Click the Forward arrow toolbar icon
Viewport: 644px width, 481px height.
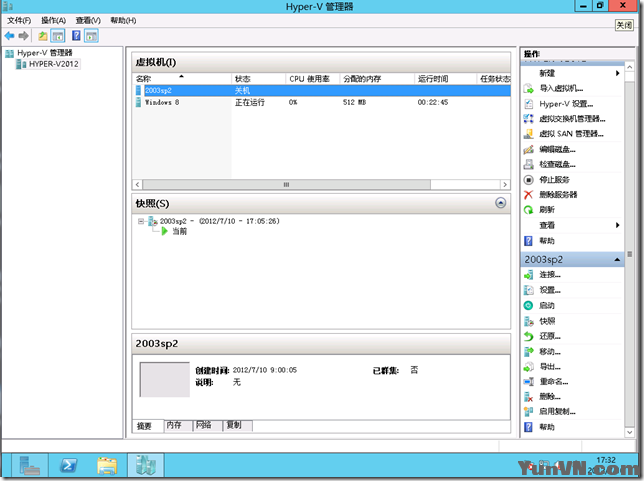point(23,36)
